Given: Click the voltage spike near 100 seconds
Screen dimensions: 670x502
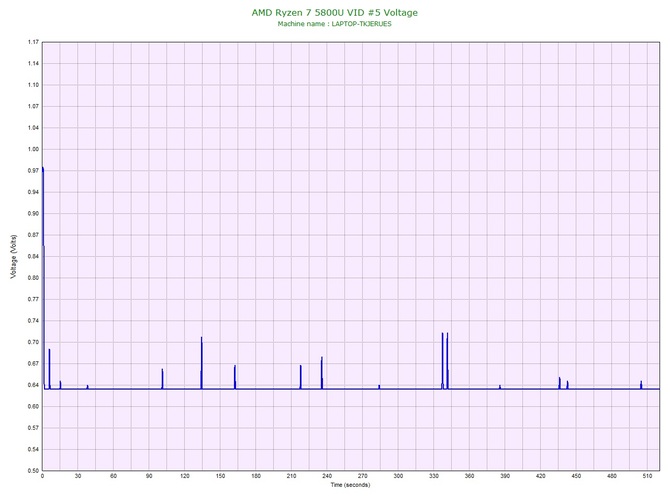Looking at the screenshot, I should [x=162, y=379].
